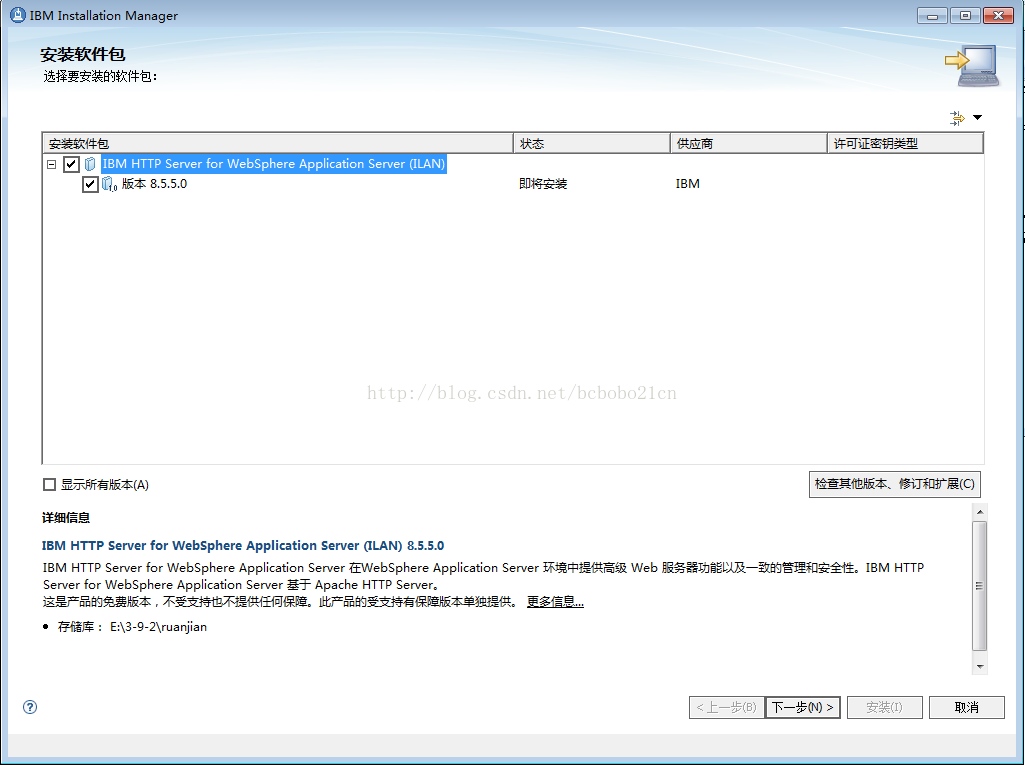The height and width of the screenshot is (765, 1025).
Task: Uncheck the 版本 8.5.5.0 checkbox
Action: pyautogui.click(x=90, y=184)
